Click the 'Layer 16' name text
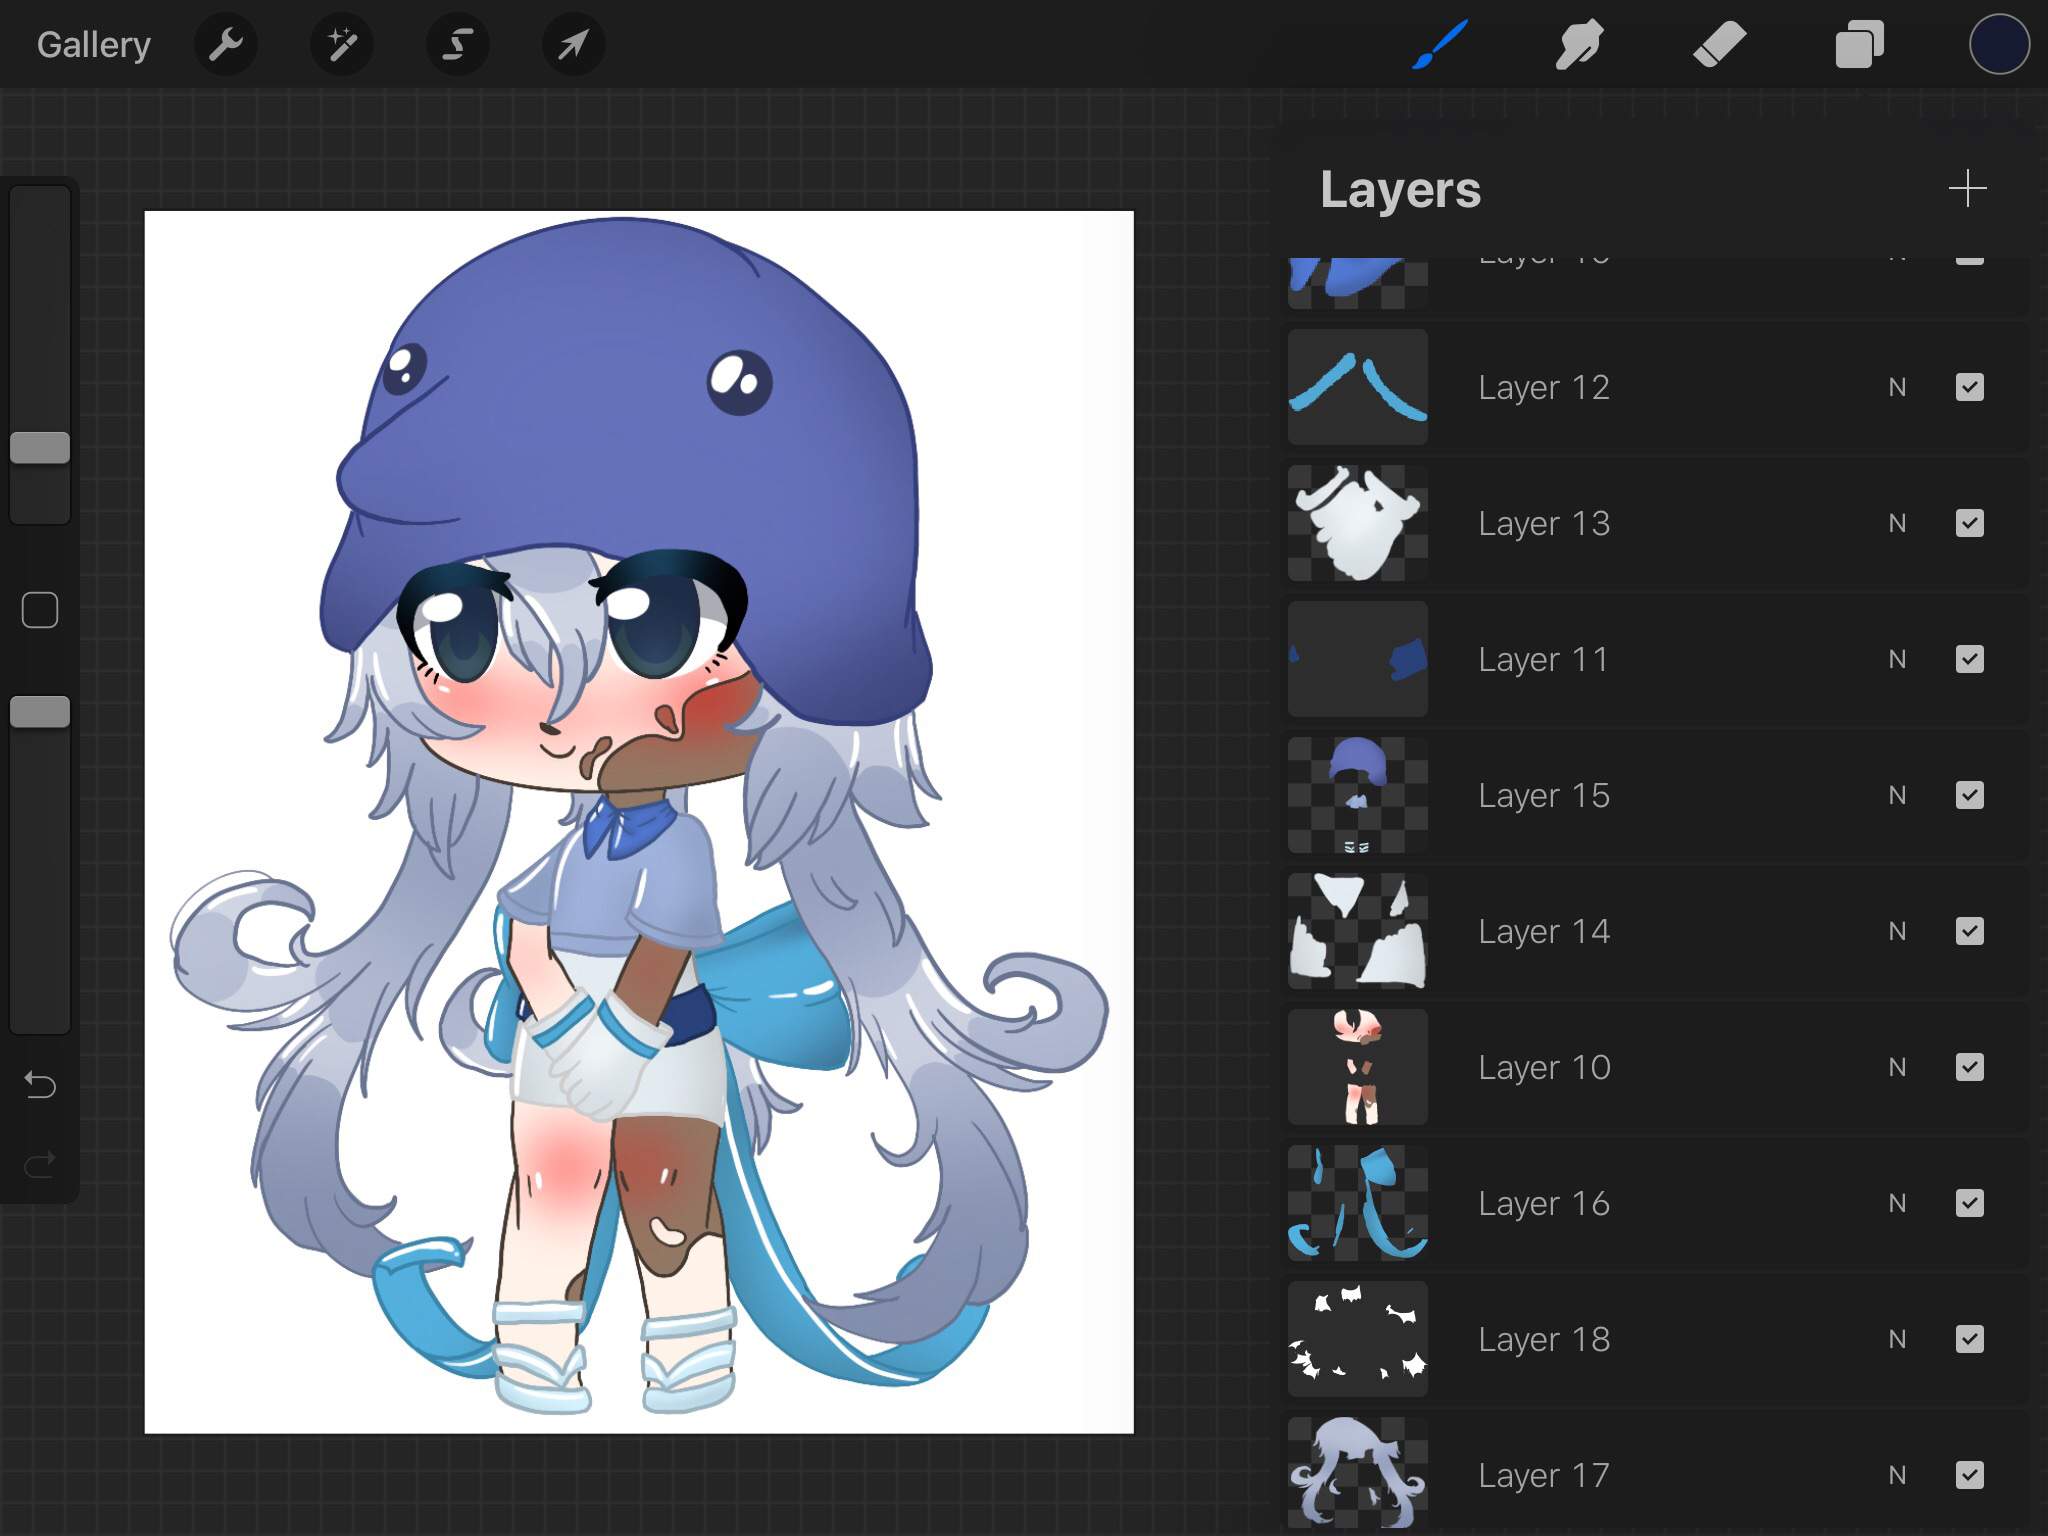Viewport: 2048px width, 1536px height. 1544,1203
